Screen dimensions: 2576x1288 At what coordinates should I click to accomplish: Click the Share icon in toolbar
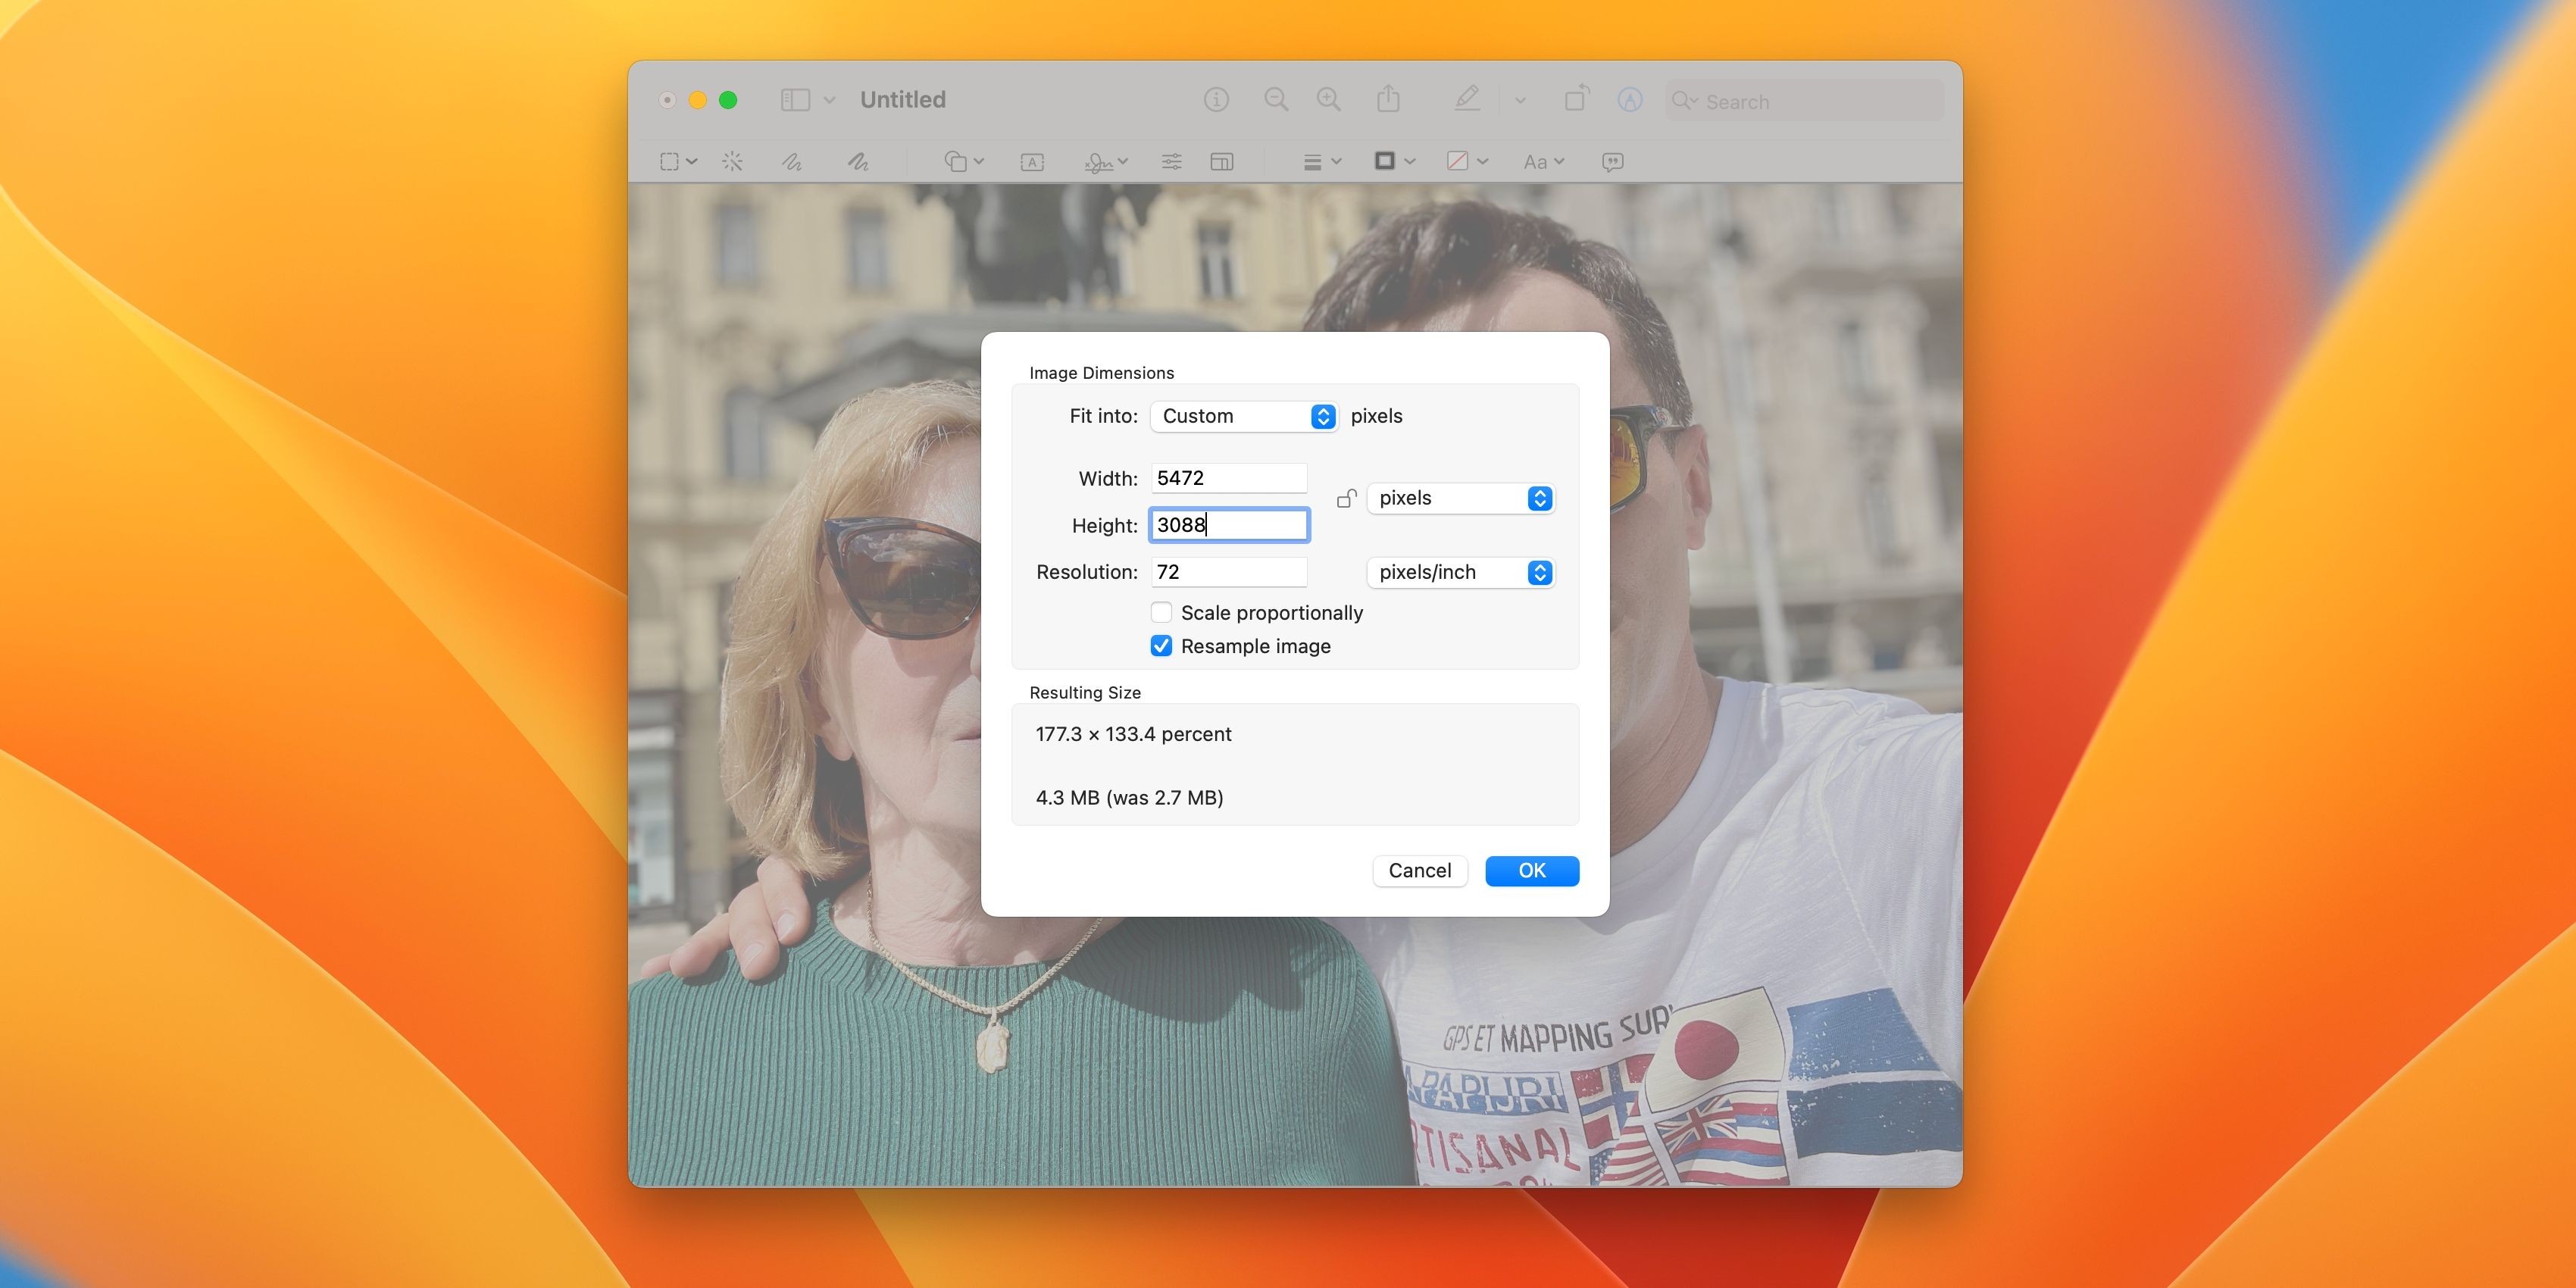(1388, 98)
